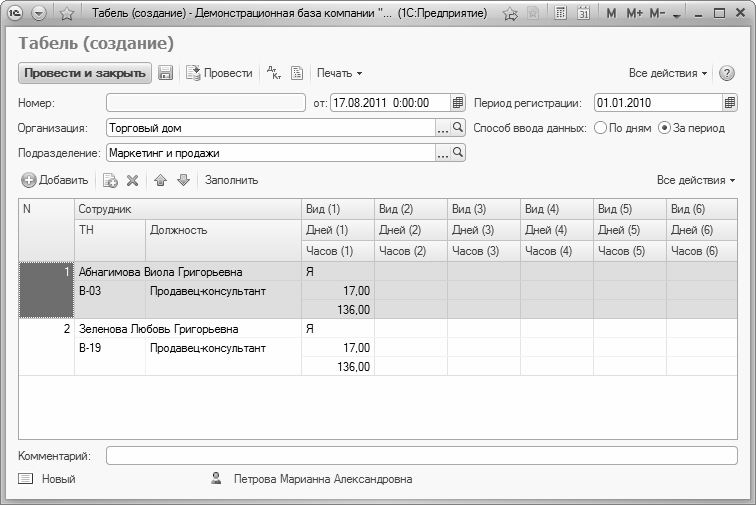Move row up with the up arrow
The width and height of the screenshot is (756, 505).
pyautogui.click(x=160, y=180)
